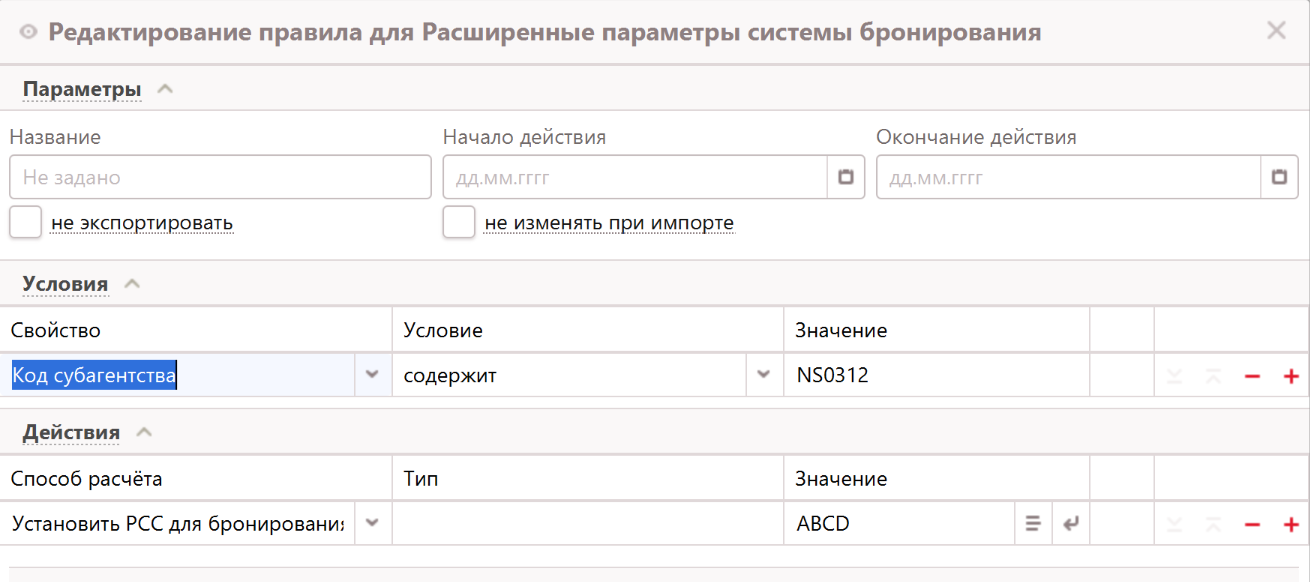The image size is (1310, 582).
Task: Open list icon next to ABCD value
Action: coord(1033,523)
